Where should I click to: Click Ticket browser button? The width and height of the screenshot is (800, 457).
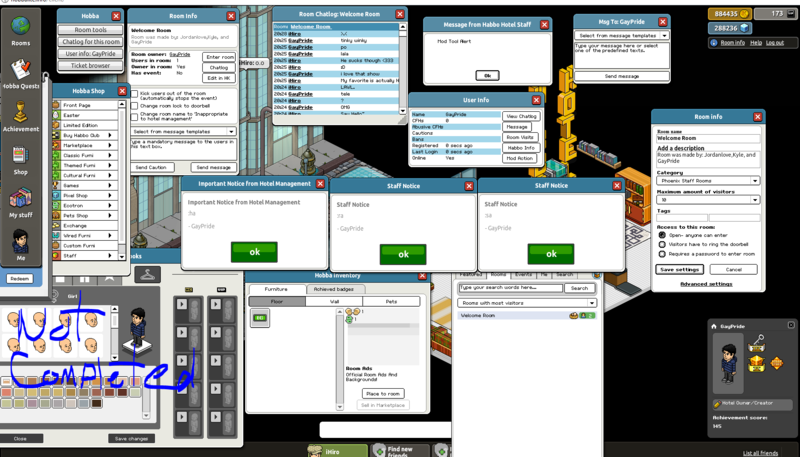(x=90, y=65)
